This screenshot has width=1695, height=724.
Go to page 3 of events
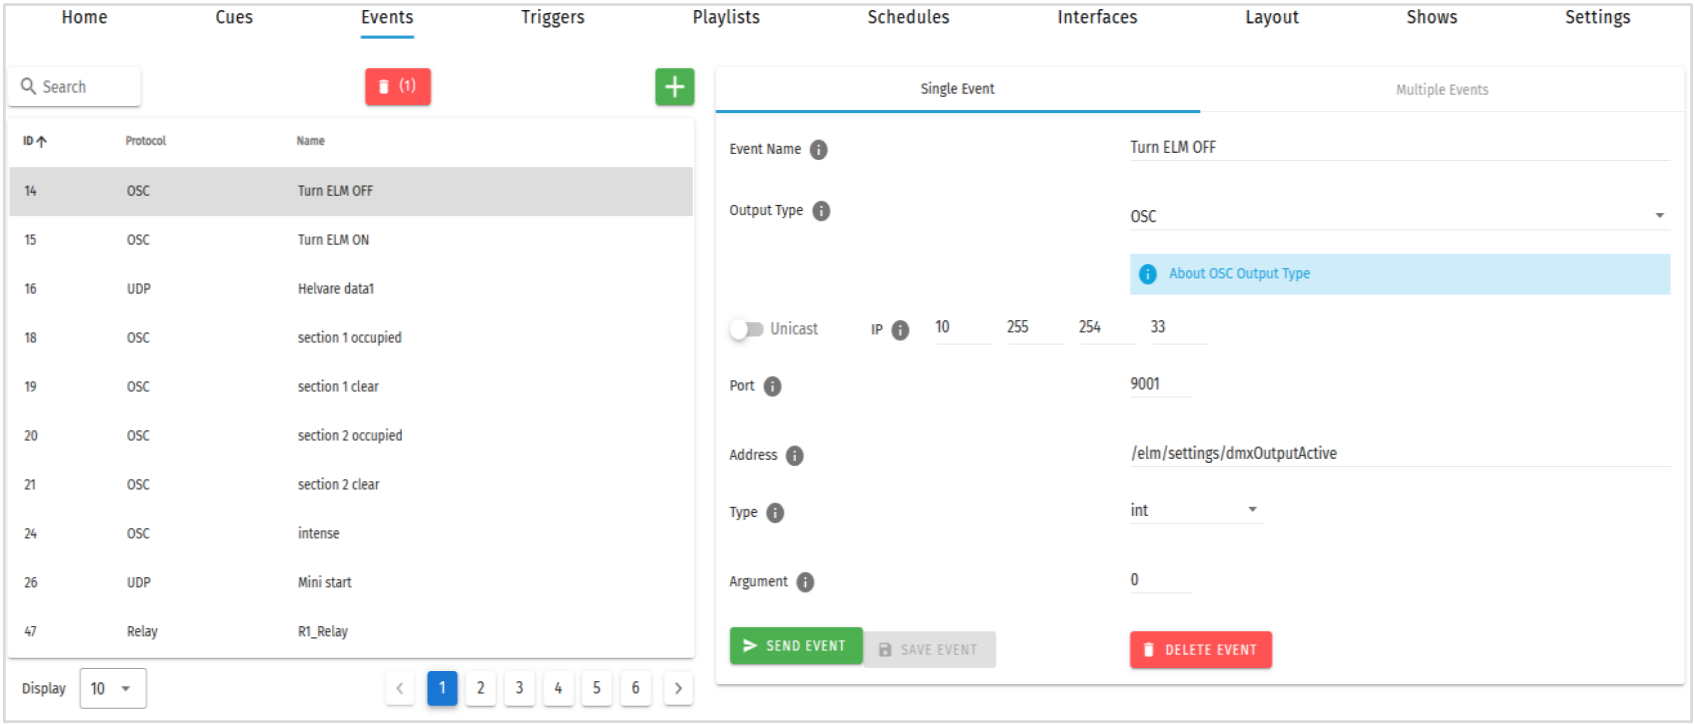click(519, 688)
